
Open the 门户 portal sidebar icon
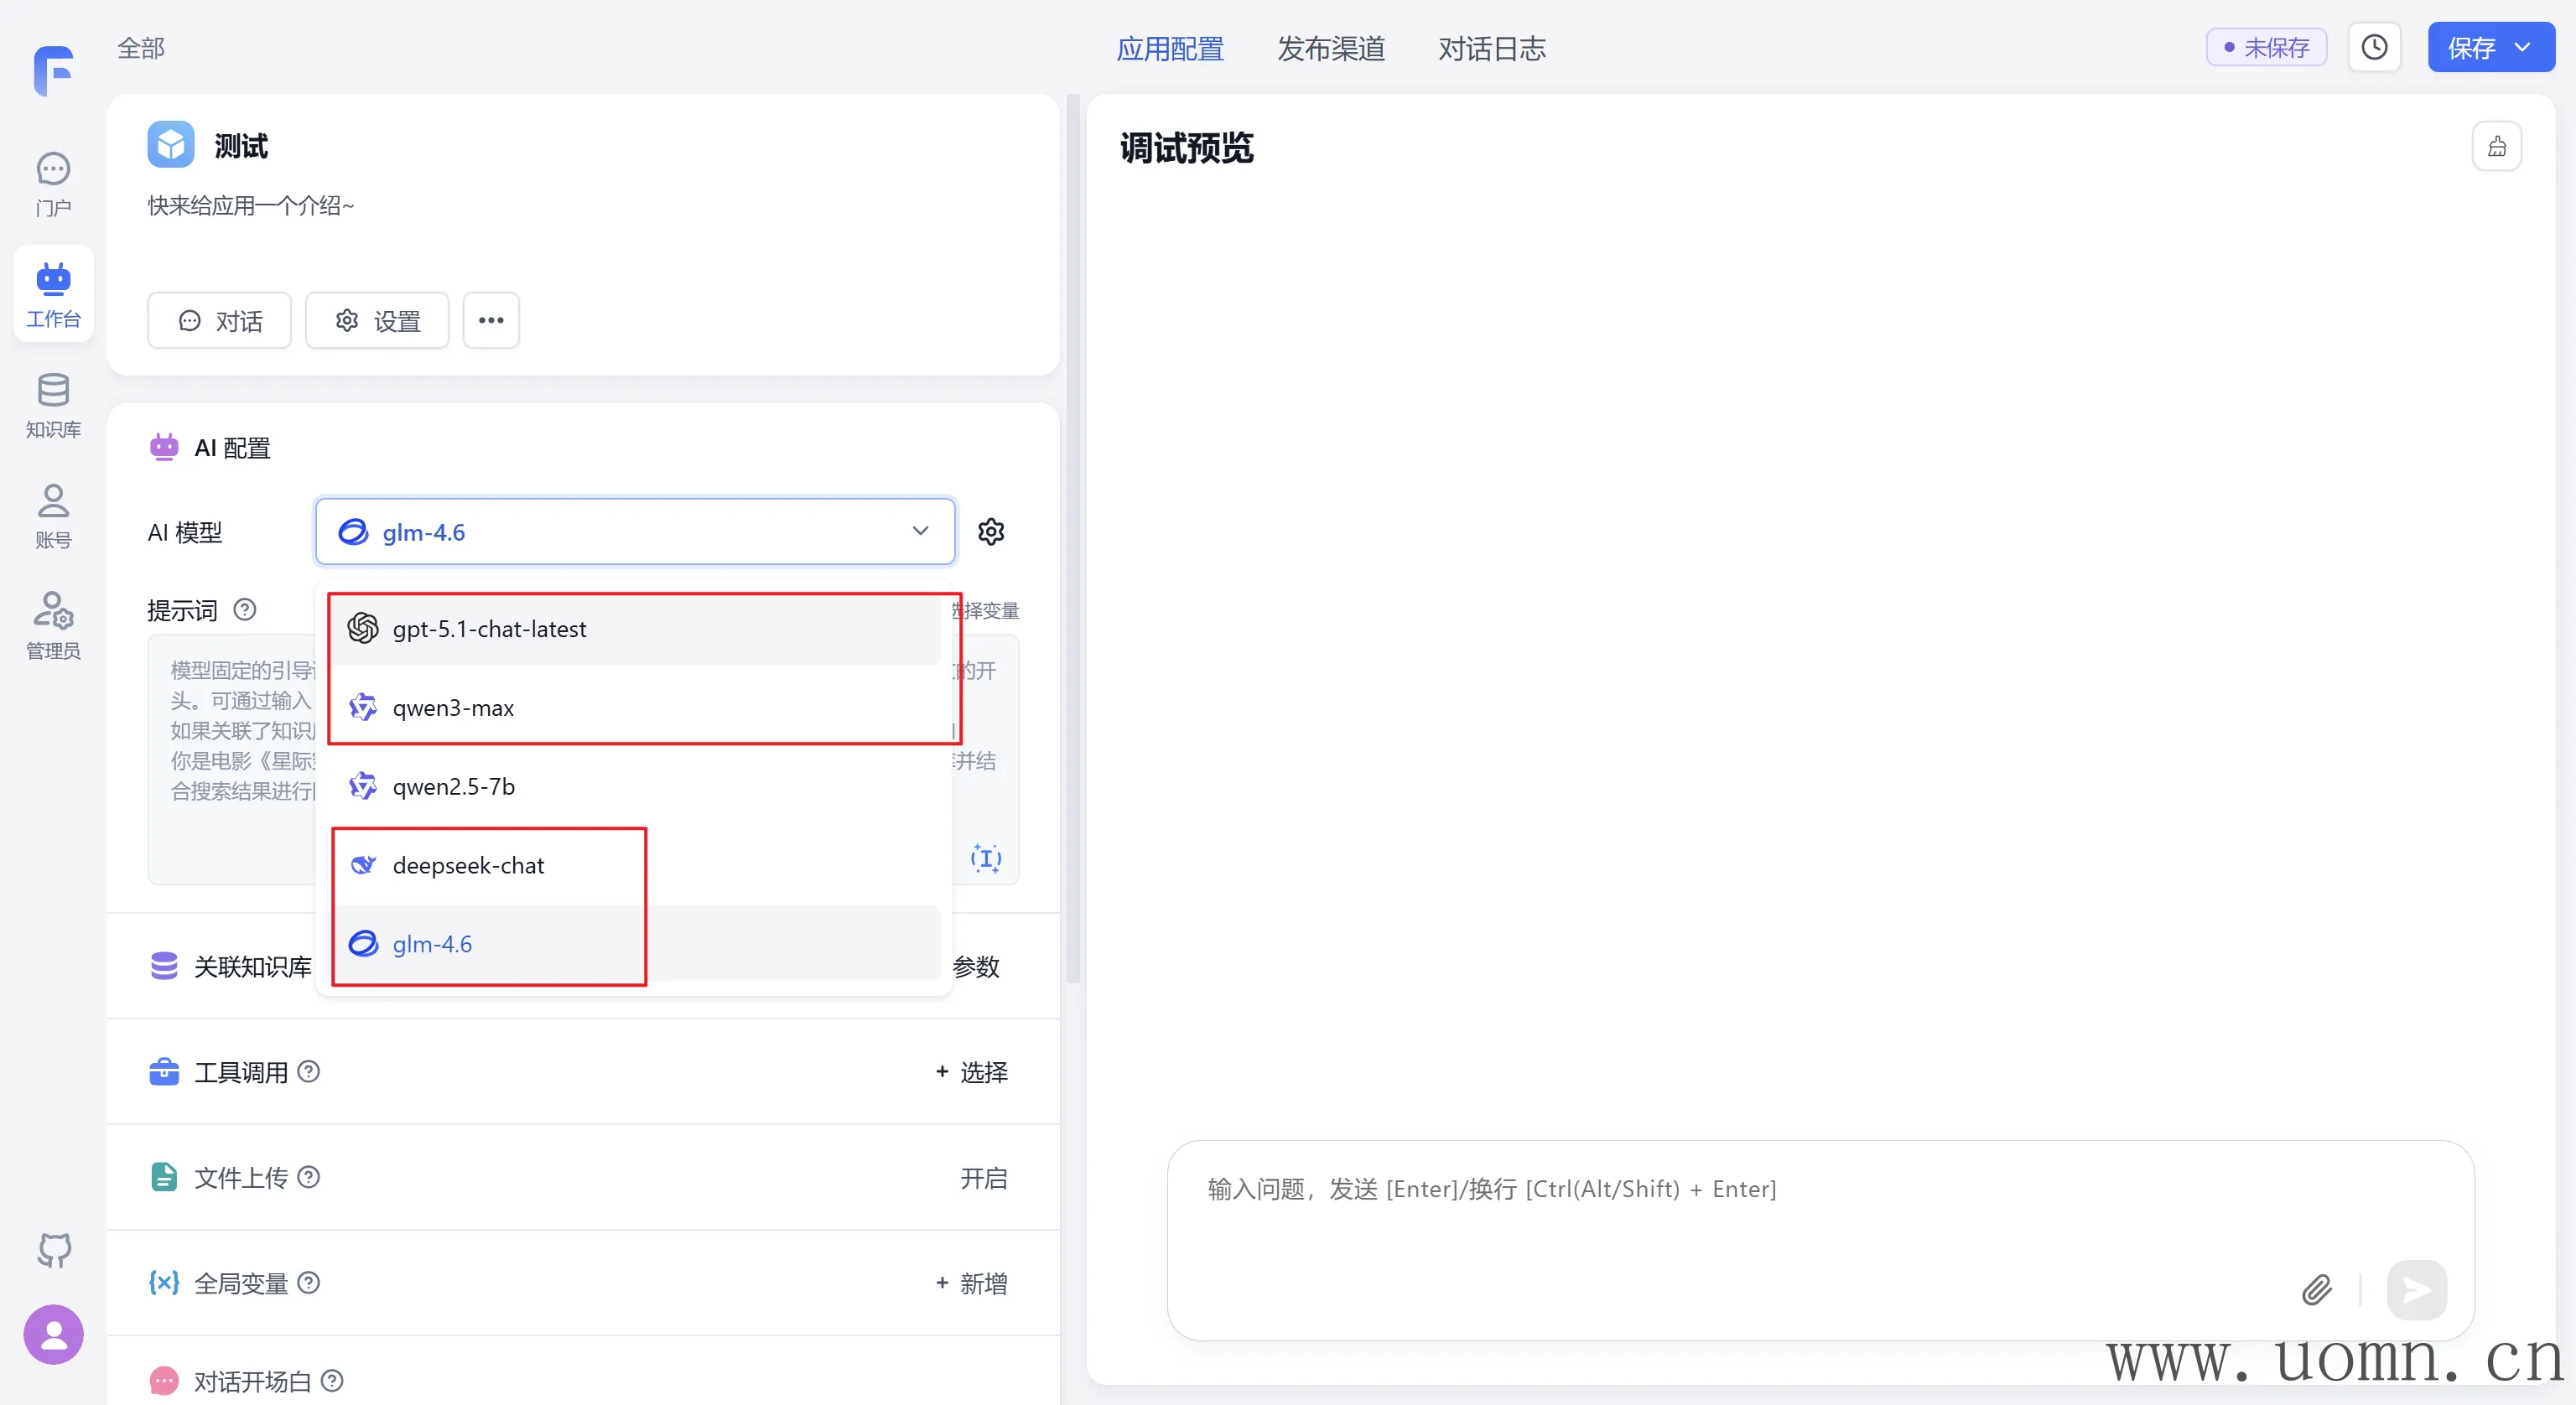53,183
